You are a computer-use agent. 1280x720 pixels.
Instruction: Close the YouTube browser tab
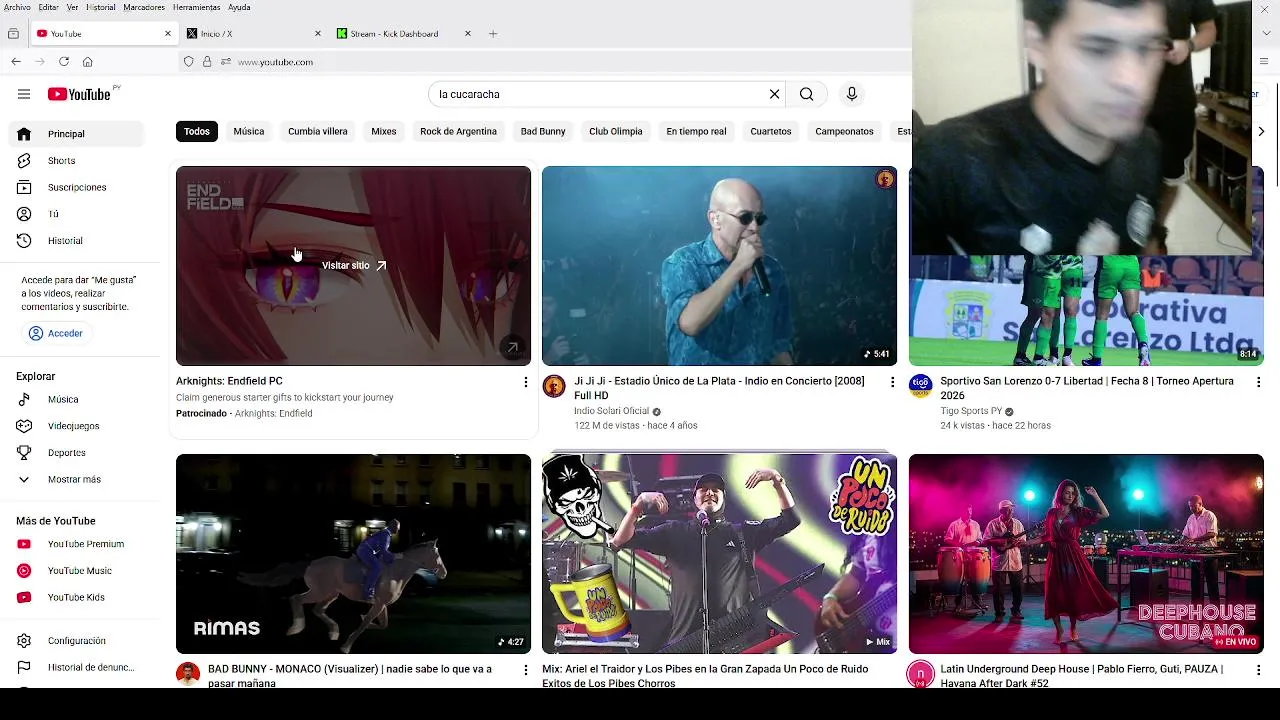tap(168, 34)
